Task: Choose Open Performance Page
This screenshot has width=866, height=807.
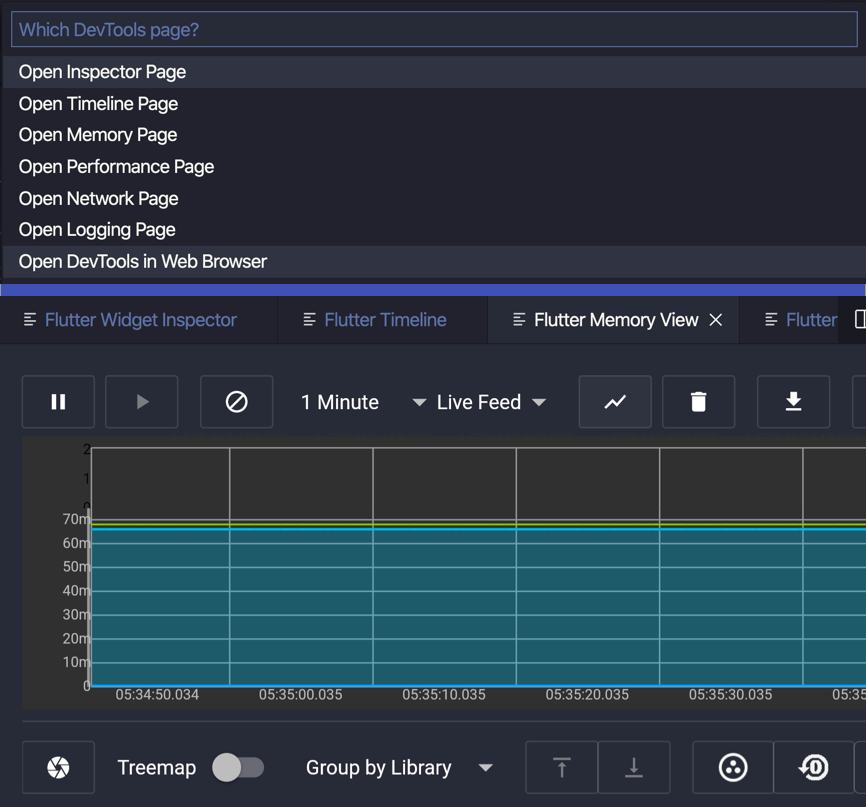Action: coord(434,167)
